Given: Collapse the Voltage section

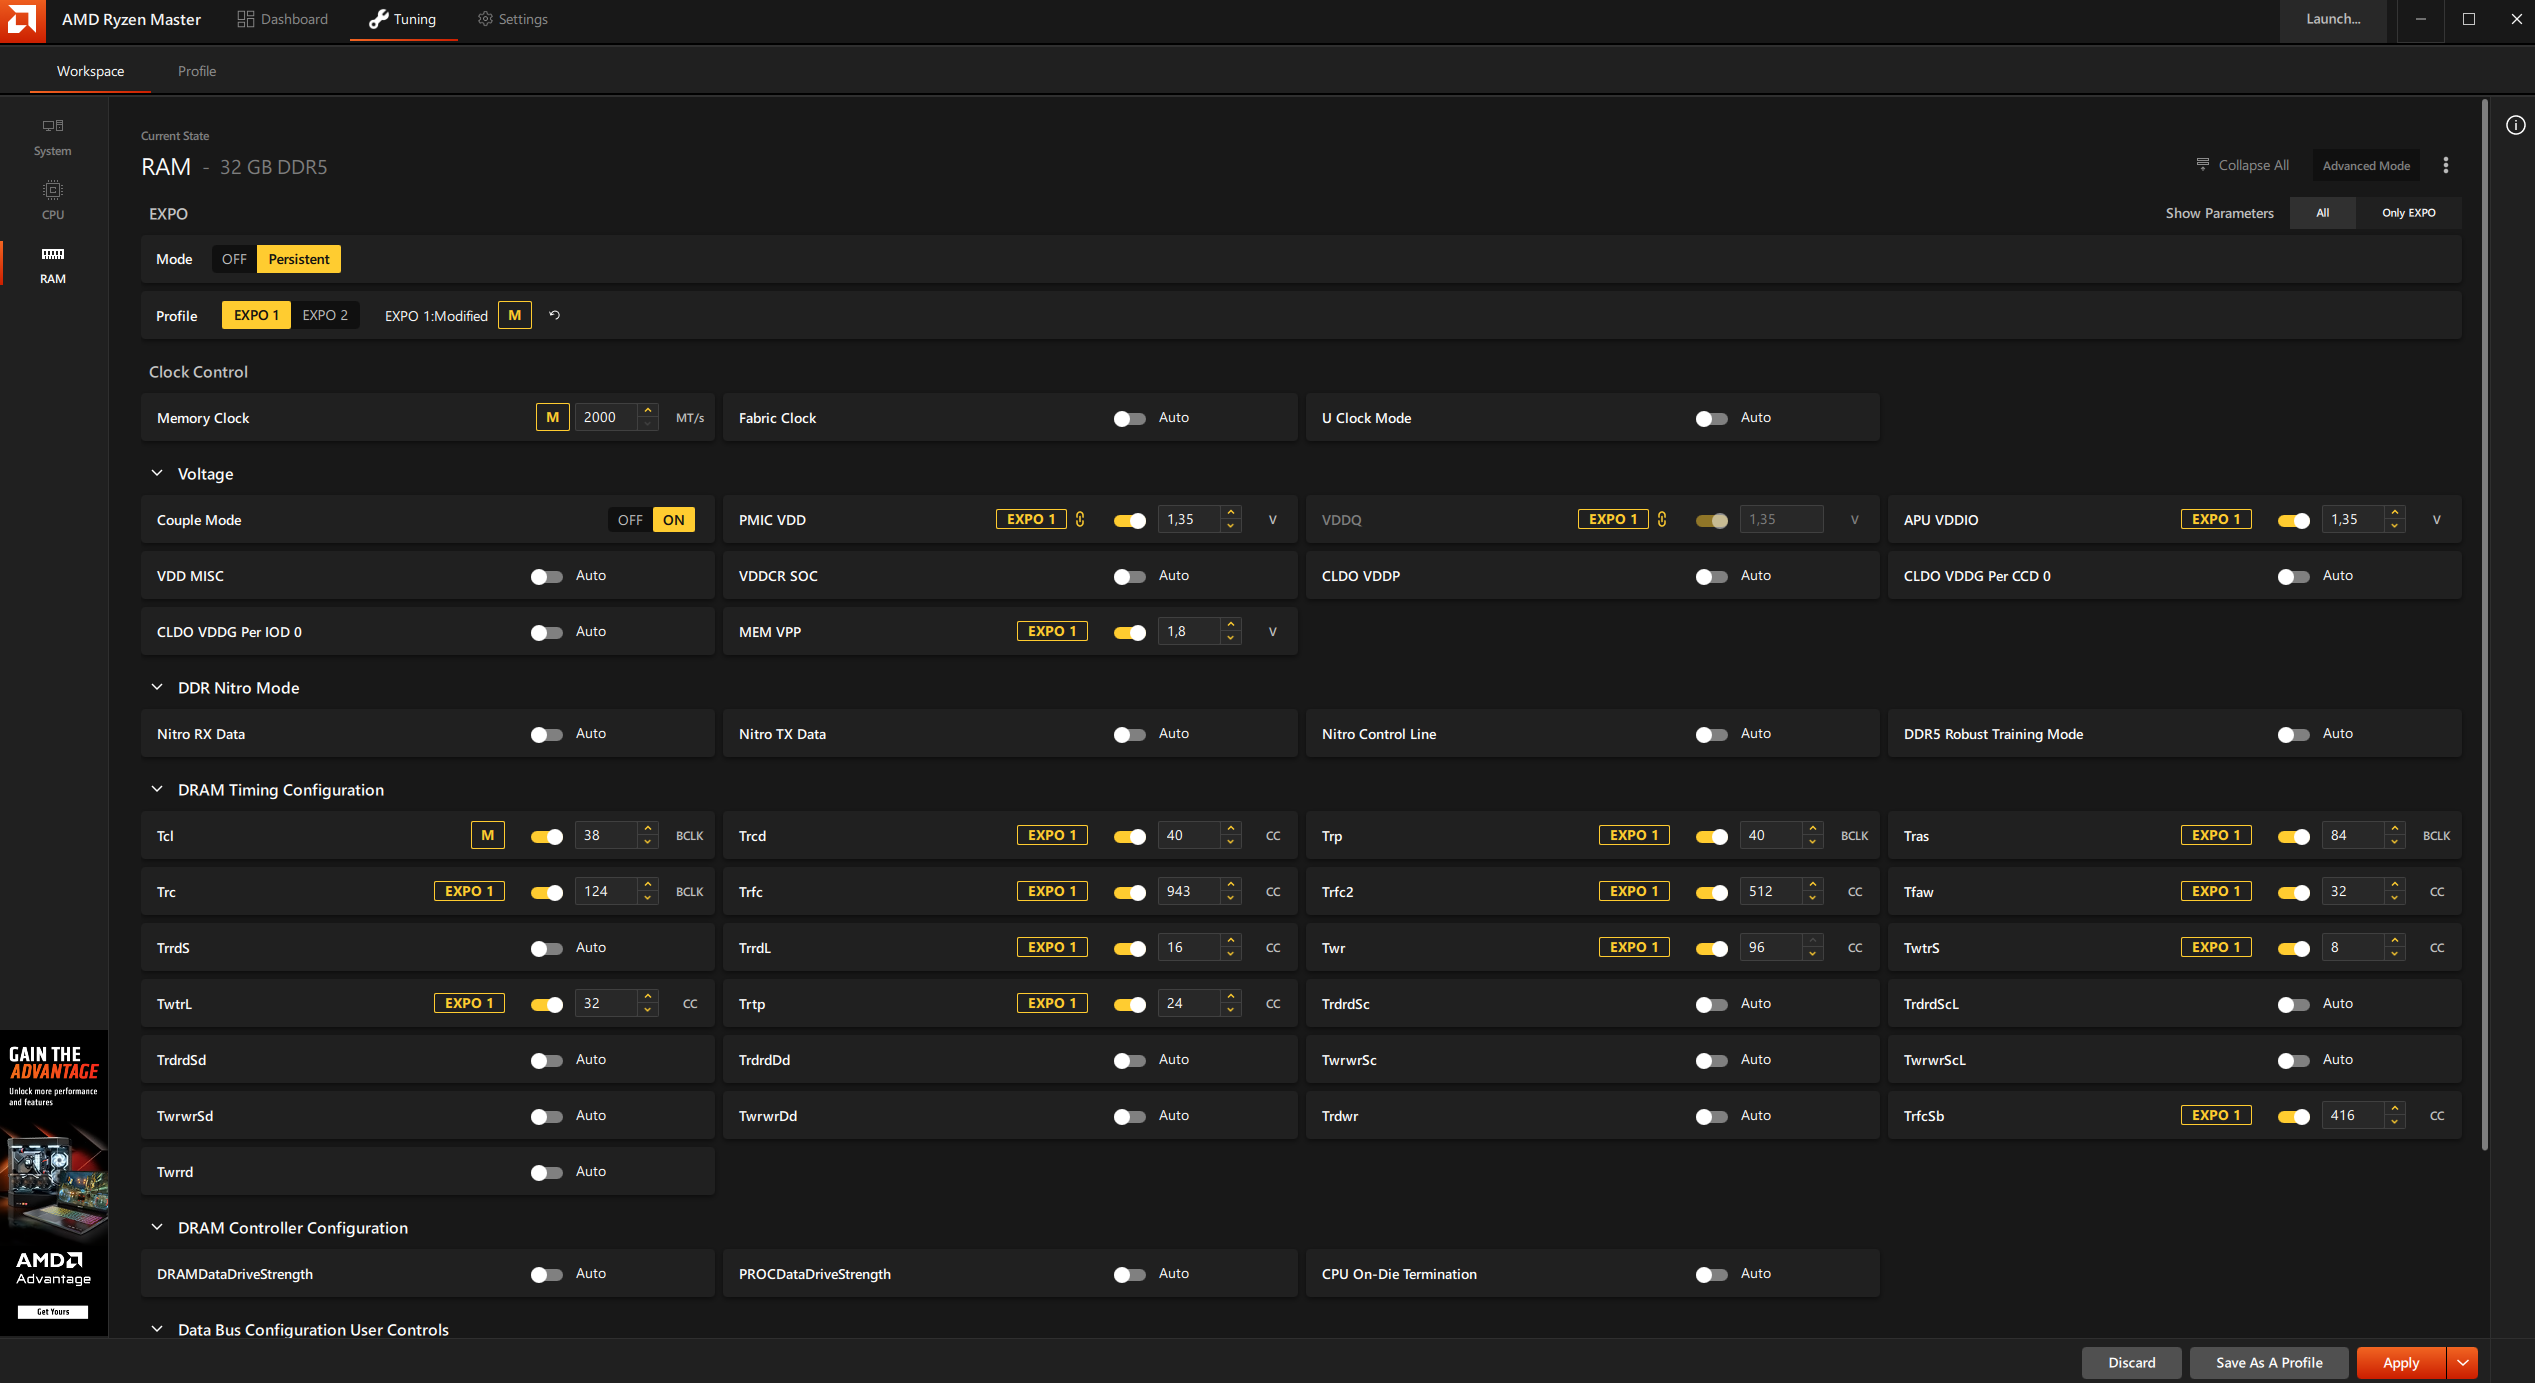Looking at the screenshot, I should point(157,473).
